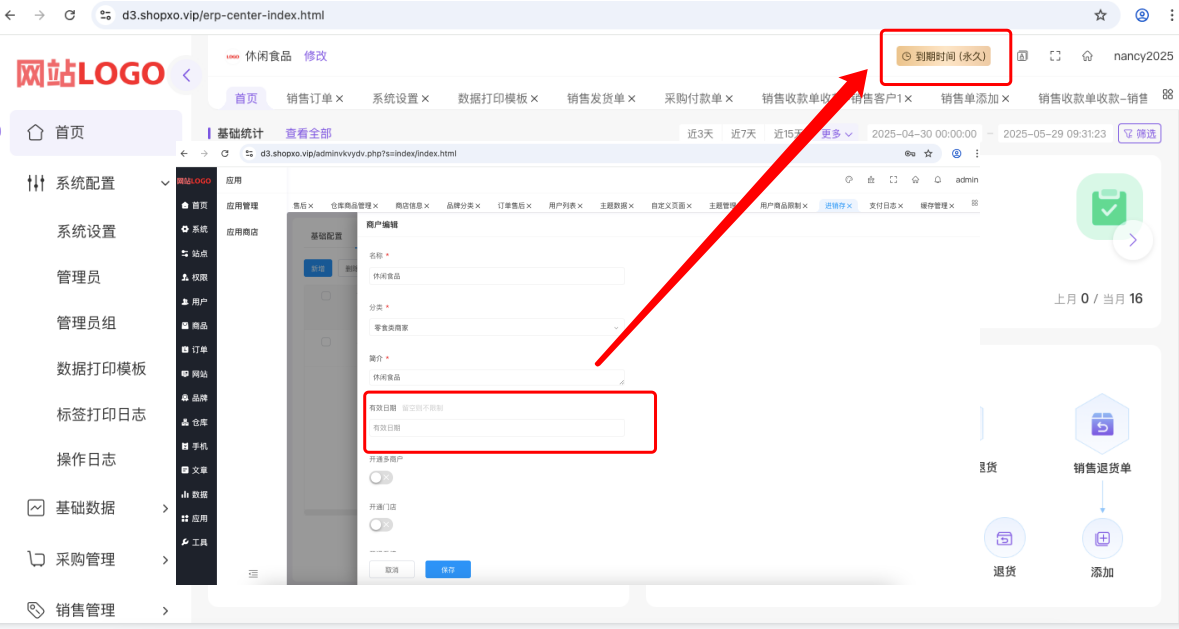This screenshot has width=1179, height=629.
Task: Click 订单 in the inner dark sidebar
Action: pos(195,349)
